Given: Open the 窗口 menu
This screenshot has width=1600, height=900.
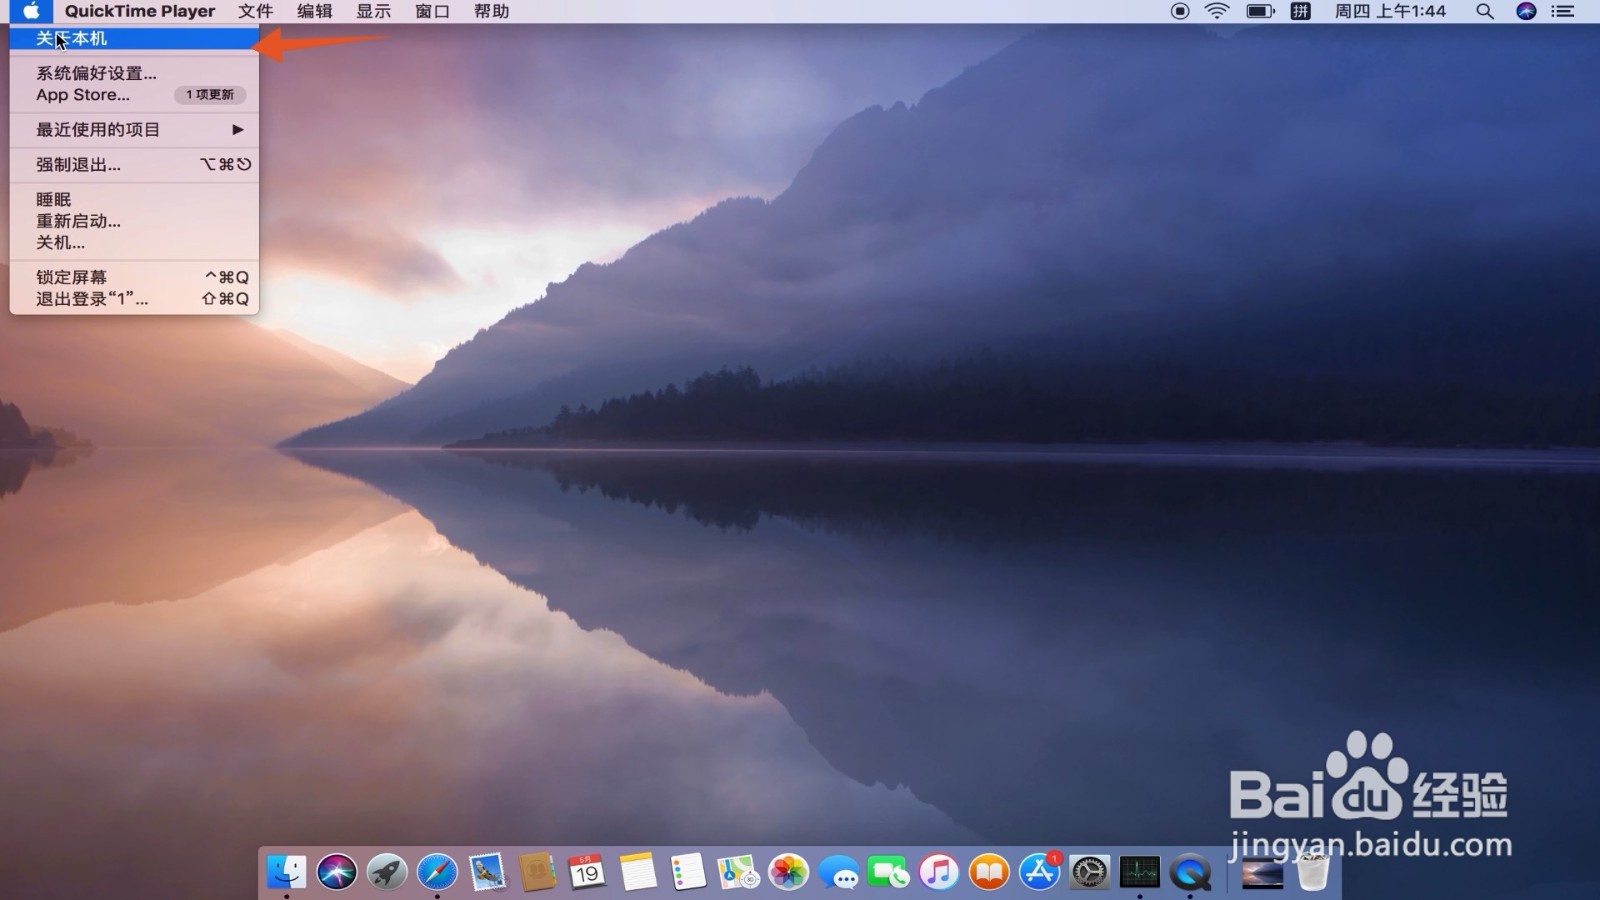Looking at the screenshot, I should [432, 11].
